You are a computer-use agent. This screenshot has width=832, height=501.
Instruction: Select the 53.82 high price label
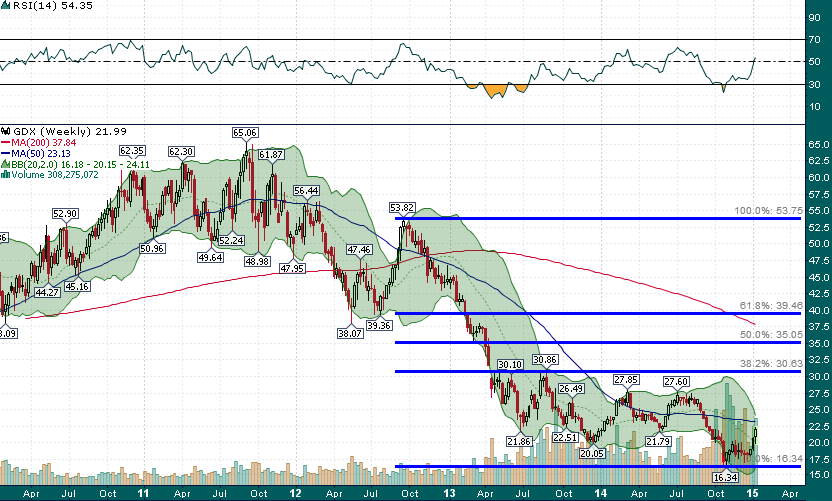point(402,208)
